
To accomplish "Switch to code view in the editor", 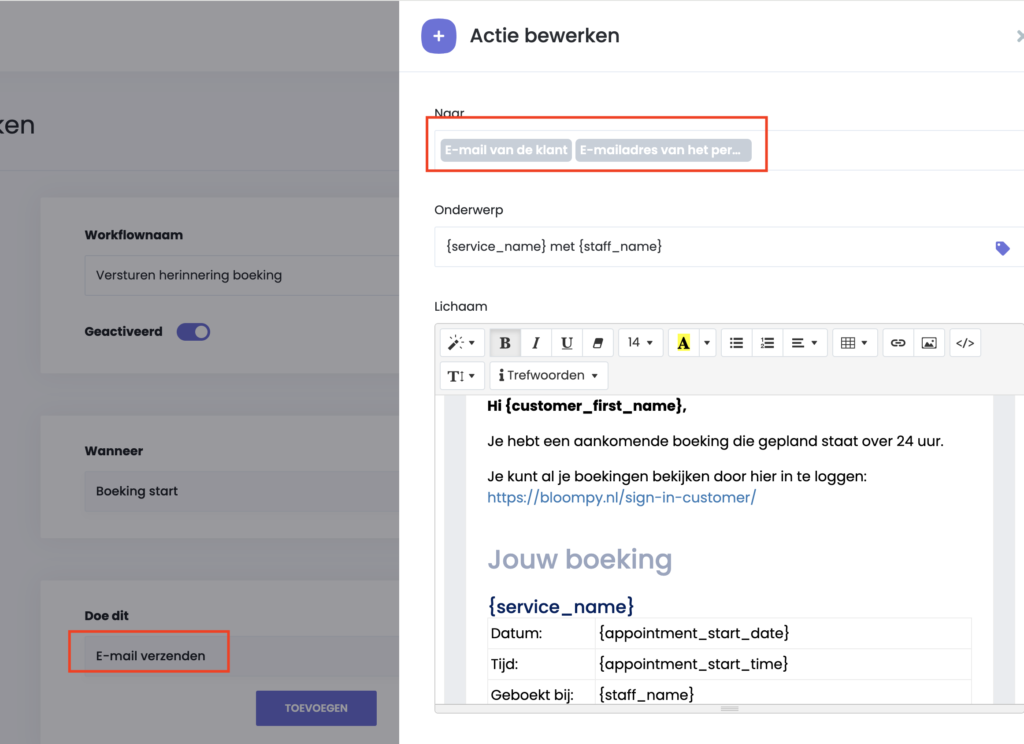I will (x=964, y=343).
